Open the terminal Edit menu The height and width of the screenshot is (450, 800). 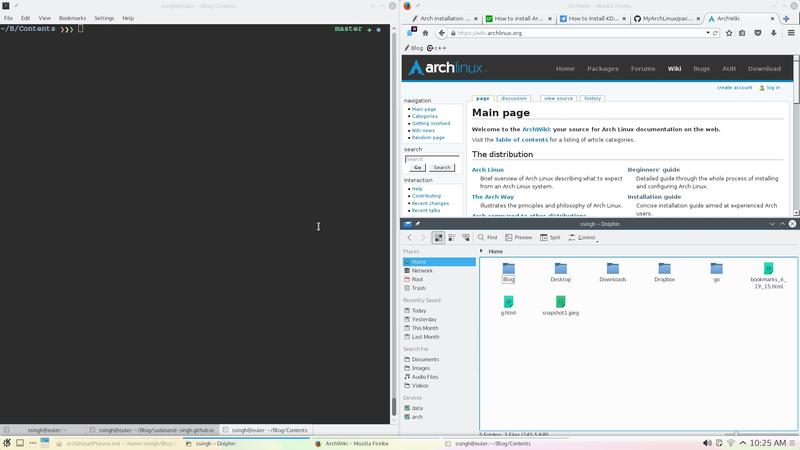pos(26,18)
